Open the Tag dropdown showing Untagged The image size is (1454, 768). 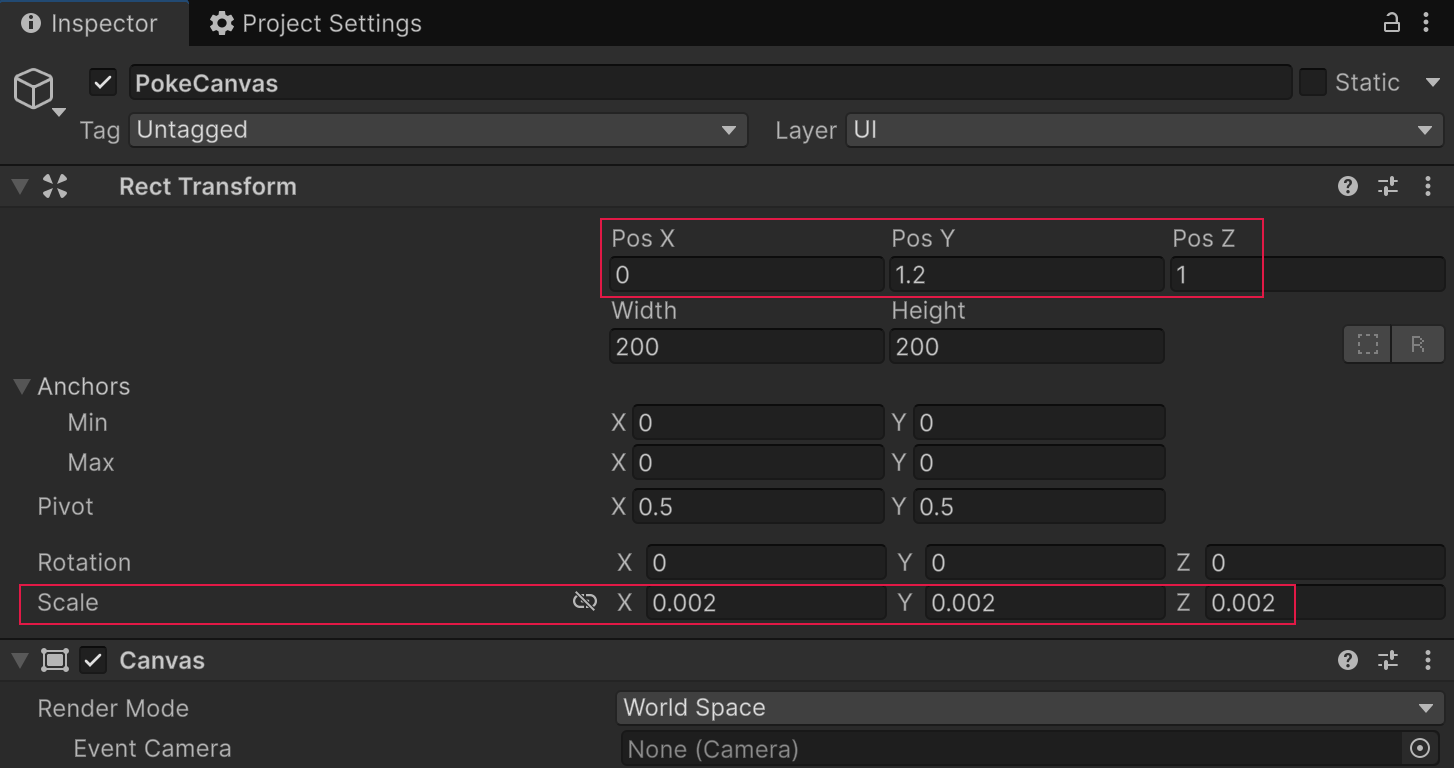point(438,130)
